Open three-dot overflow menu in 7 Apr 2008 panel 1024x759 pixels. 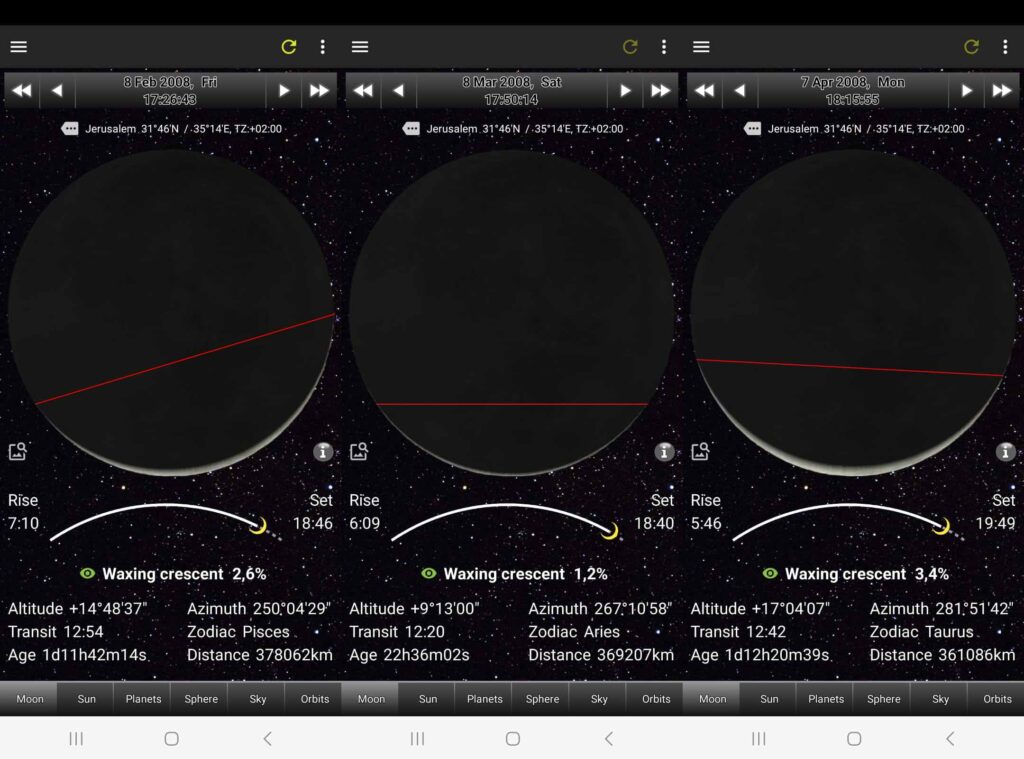(1005, 47)
